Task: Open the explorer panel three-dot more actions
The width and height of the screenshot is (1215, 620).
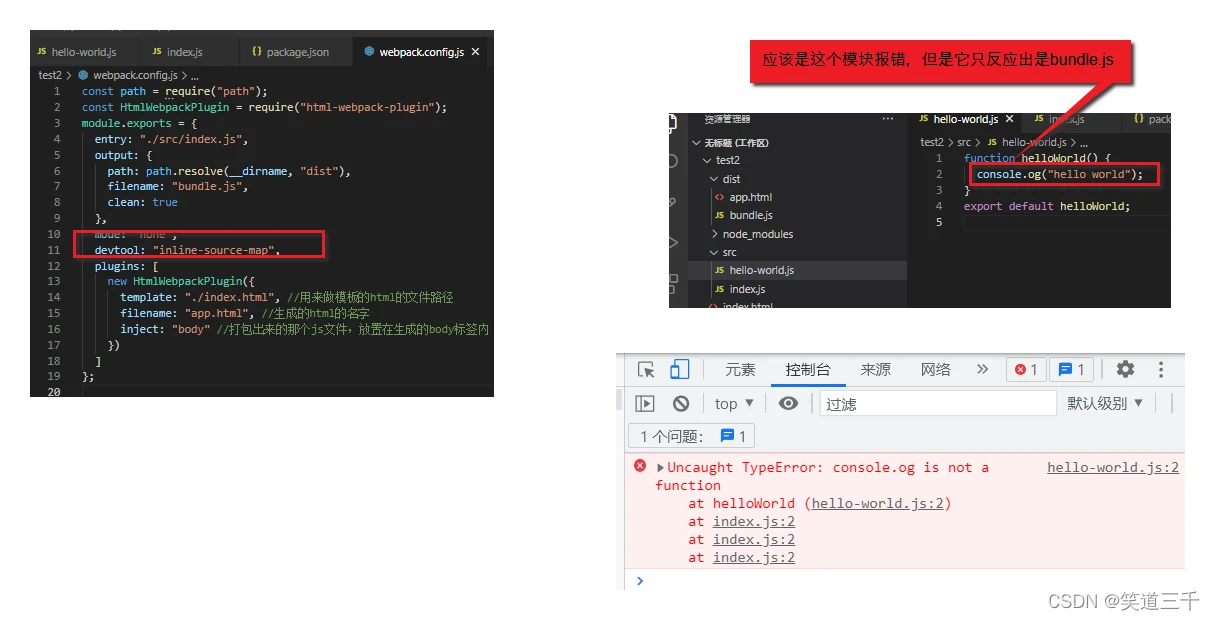Action: point(888,119)
